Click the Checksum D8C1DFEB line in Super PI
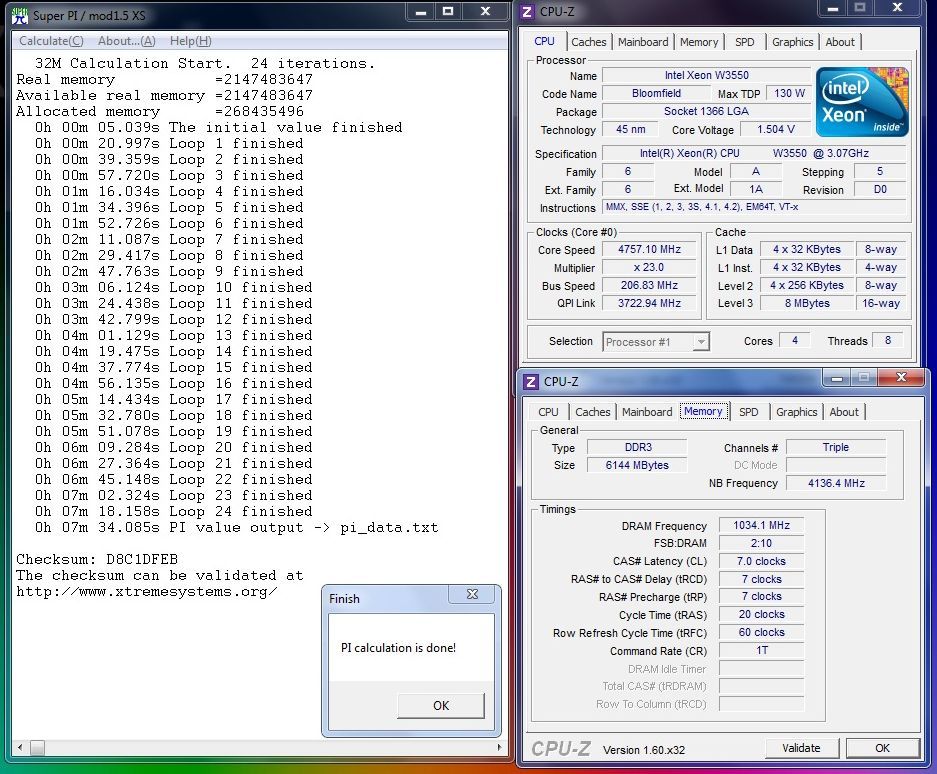The height and width of the screenshot is (774, 937). [x=97, y=559]
